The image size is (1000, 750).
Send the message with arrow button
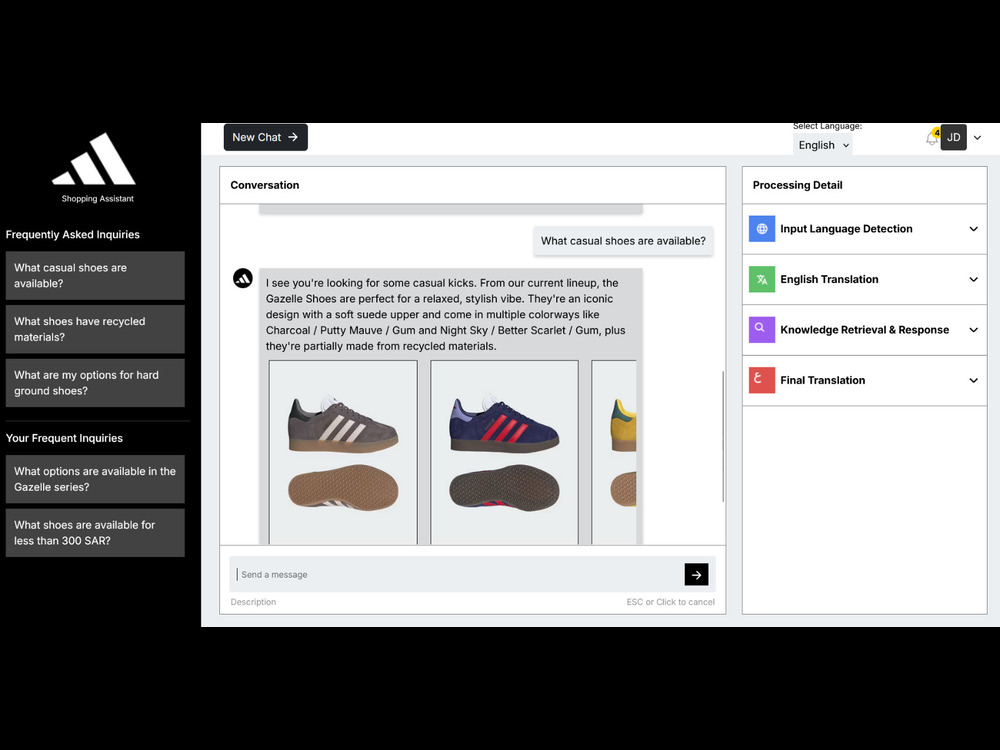pyautogui.click(x=696, y=575)
